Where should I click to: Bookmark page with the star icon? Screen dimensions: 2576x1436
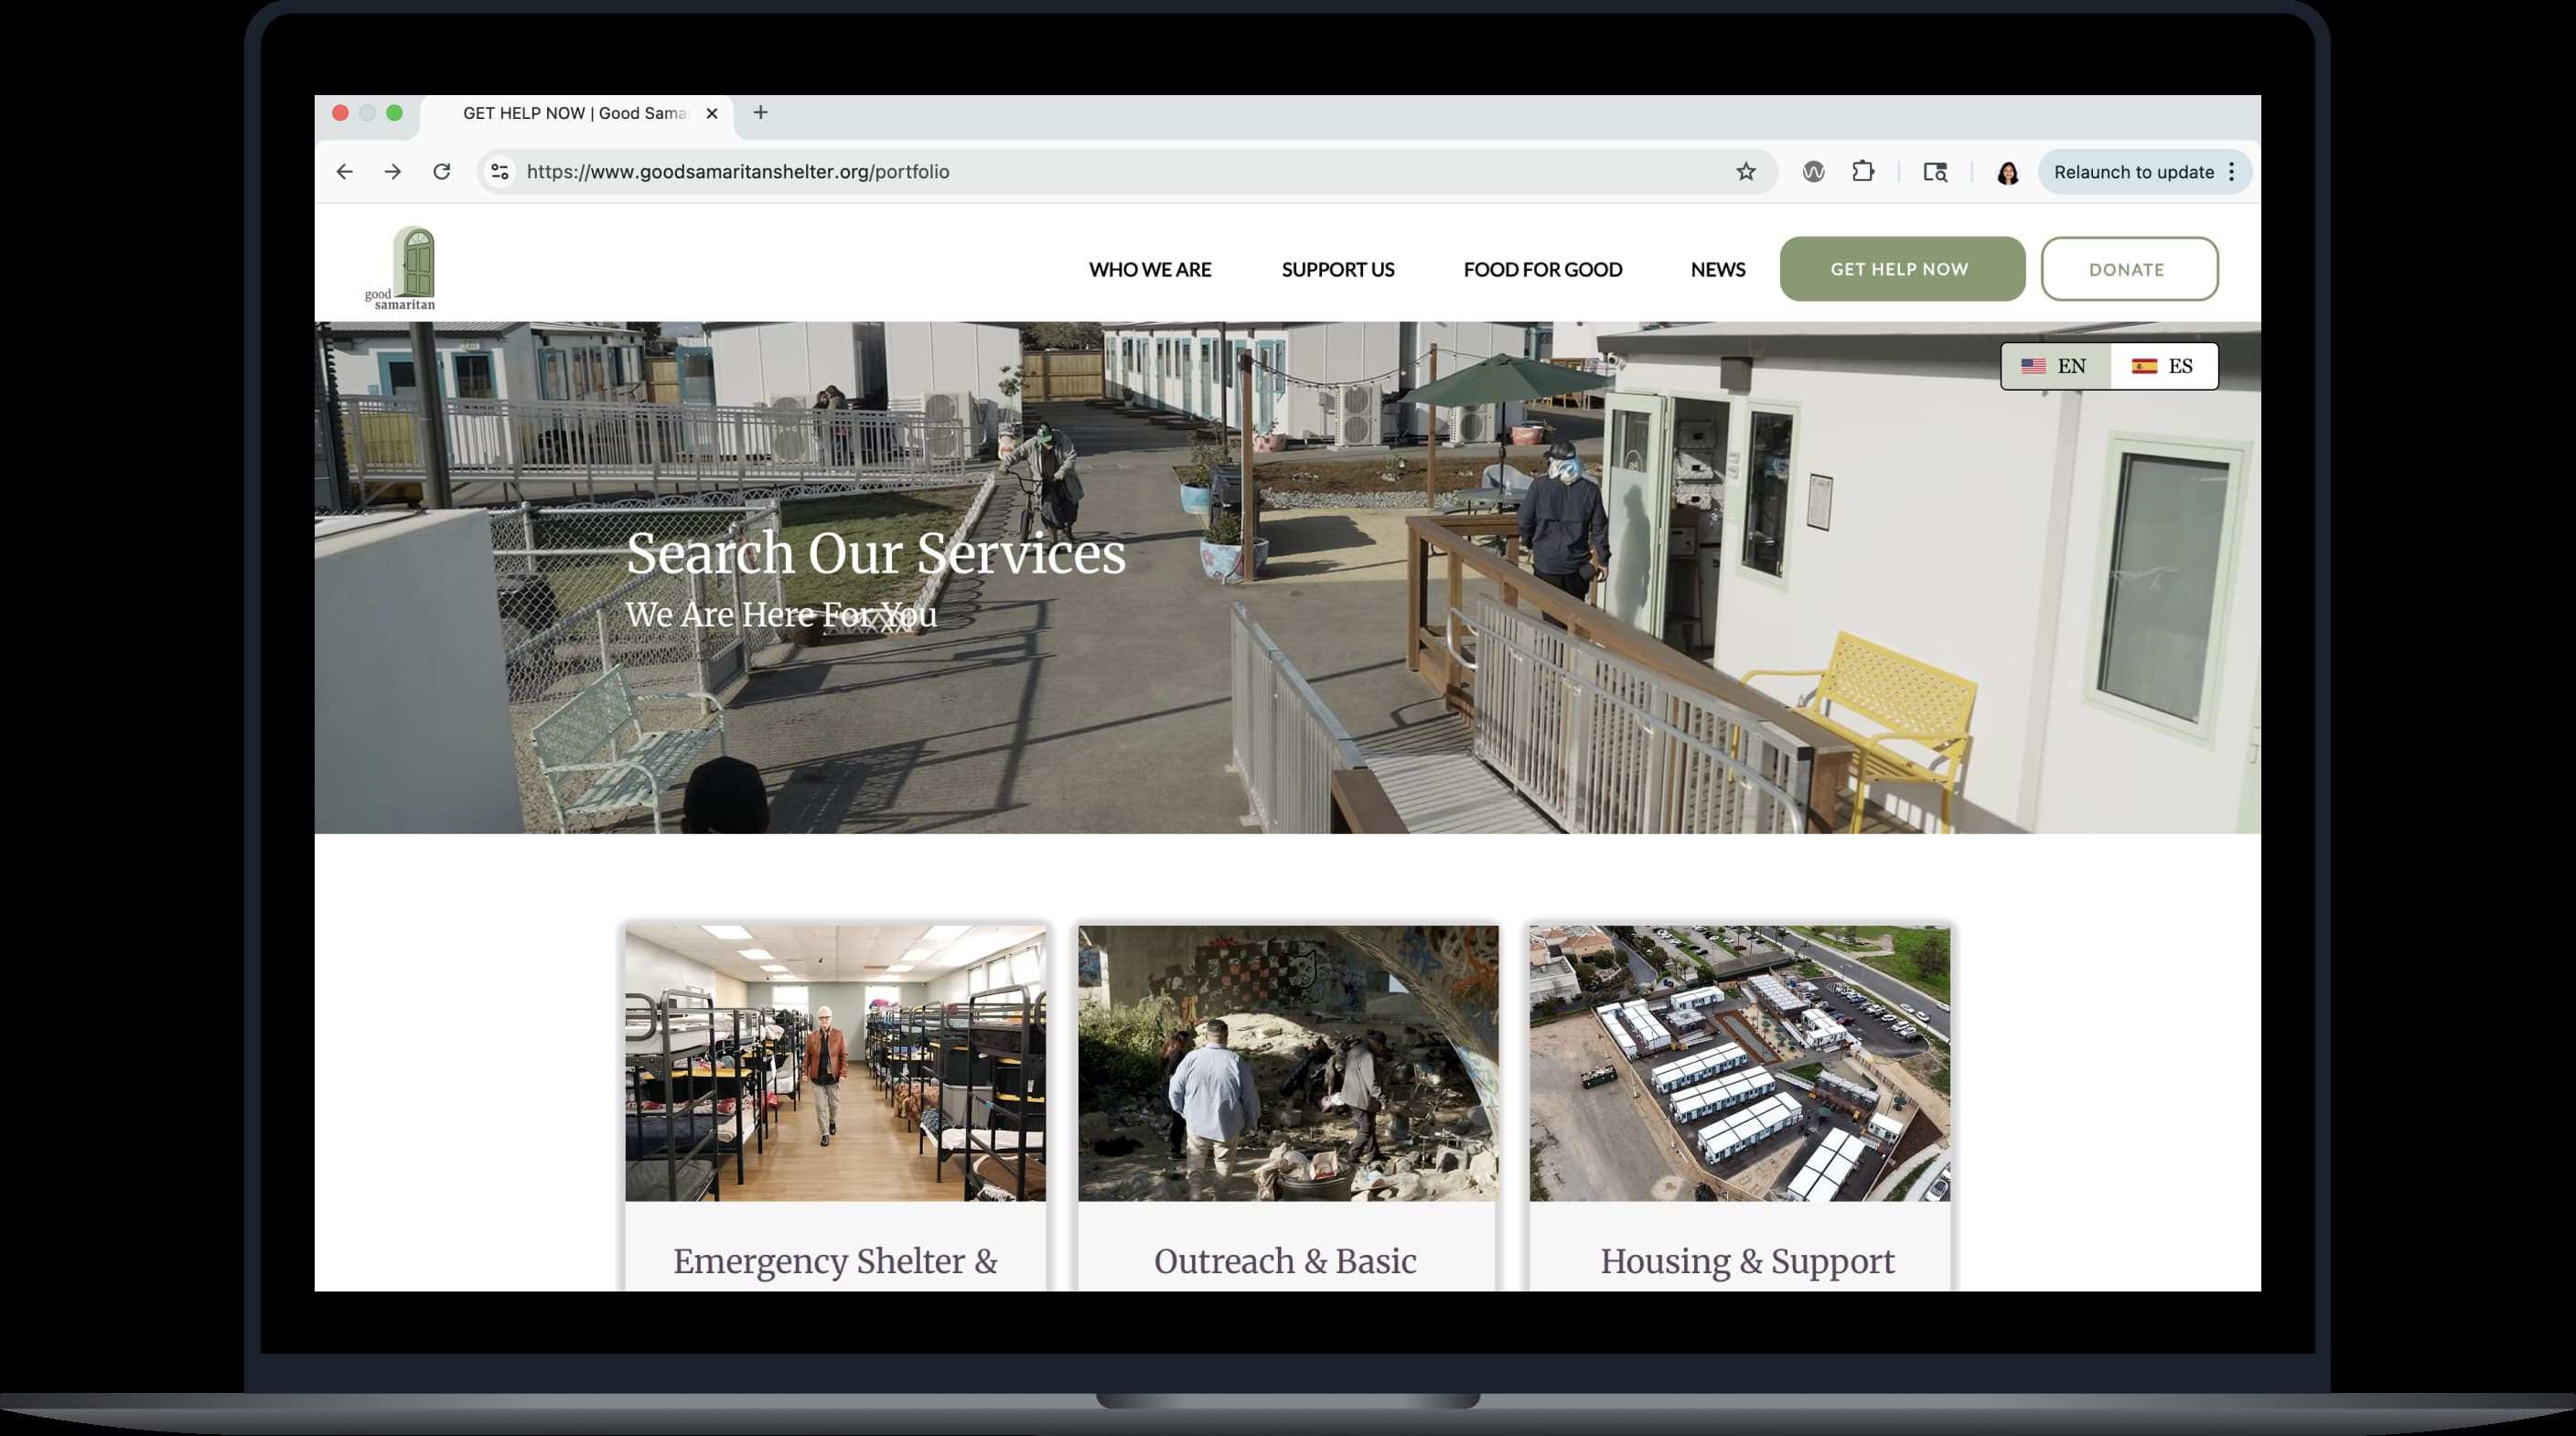[1745, 172]
